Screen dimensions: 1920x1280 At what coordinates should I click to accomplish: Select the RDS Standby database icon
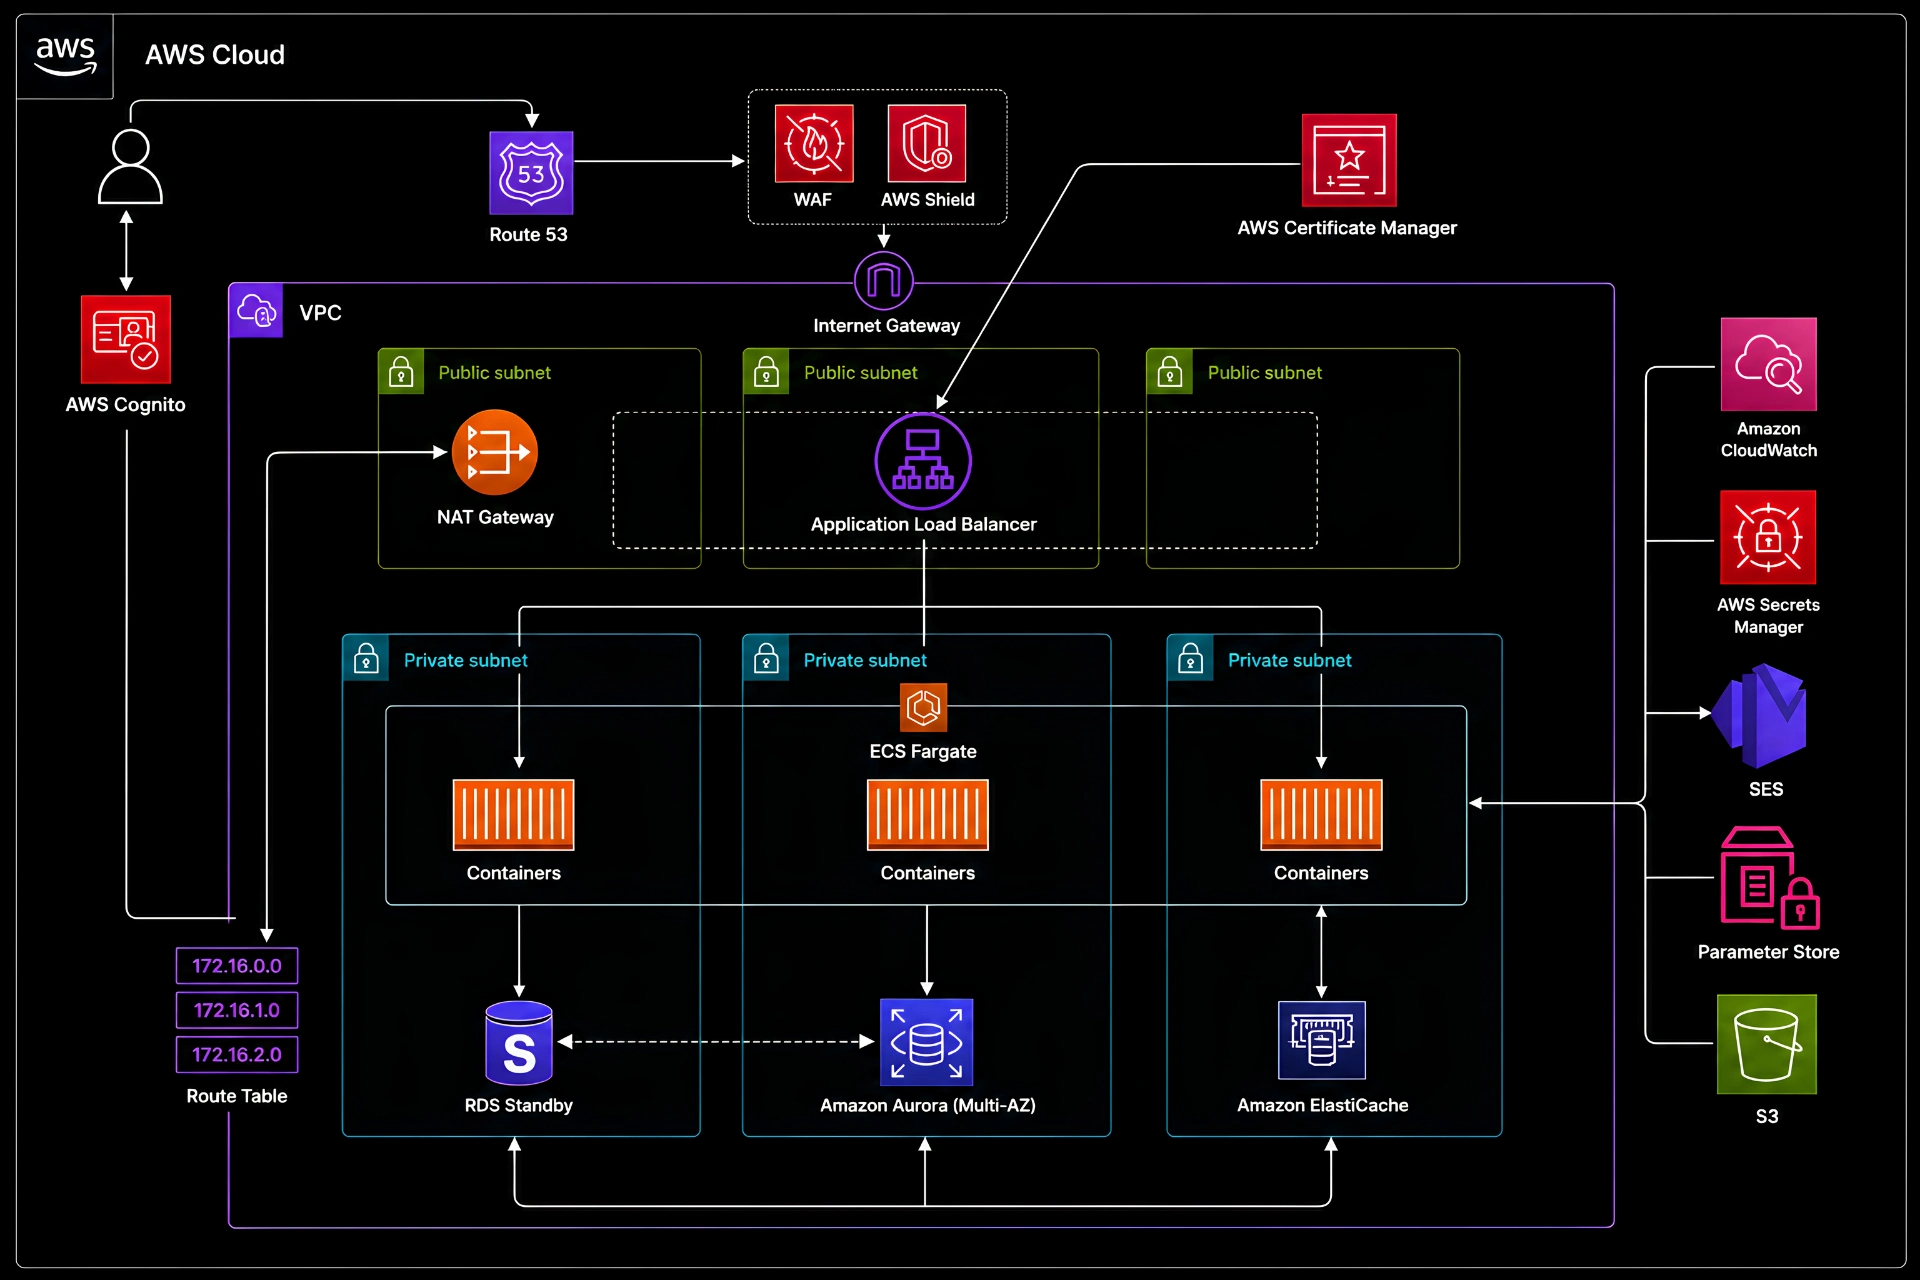coord(519,1043)
